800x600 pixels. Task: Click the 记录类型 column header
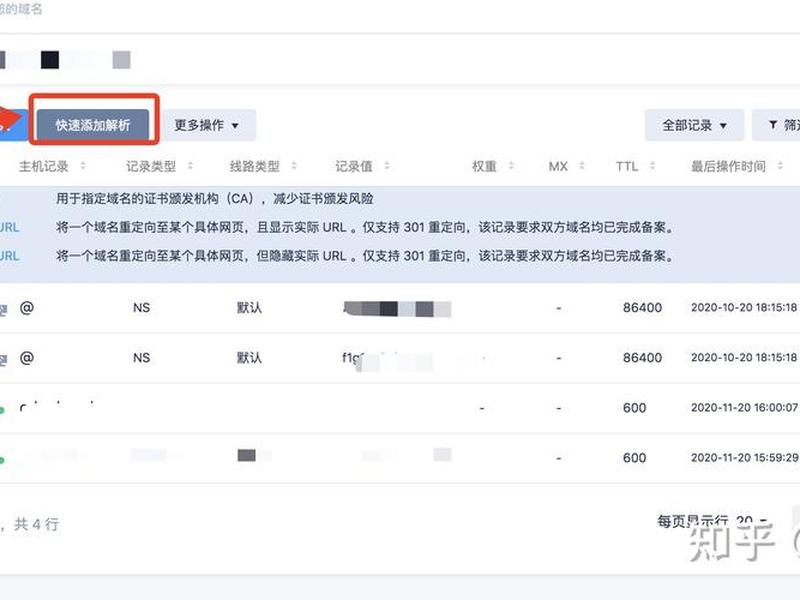click(151, 166)
